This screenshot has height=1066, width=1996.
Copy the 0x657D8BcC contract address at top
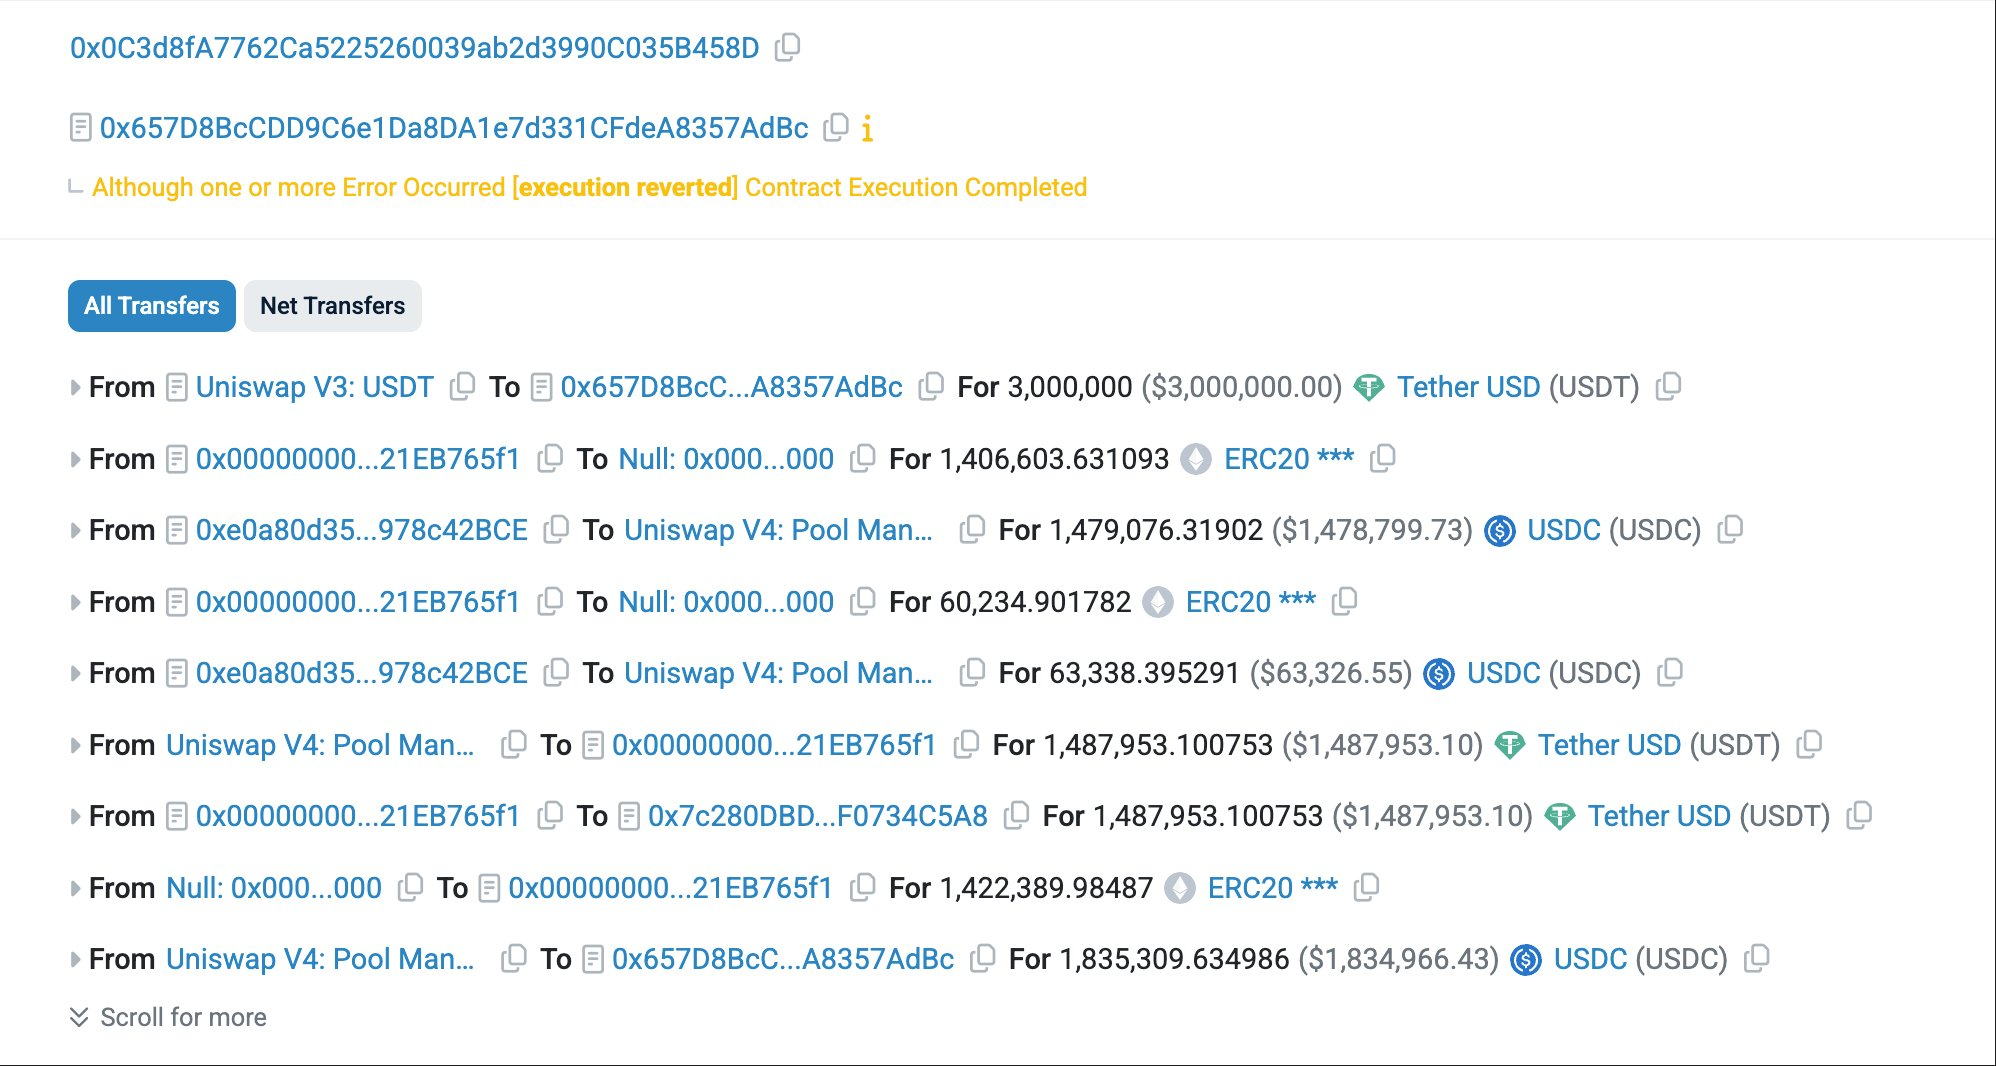[836, 127]
